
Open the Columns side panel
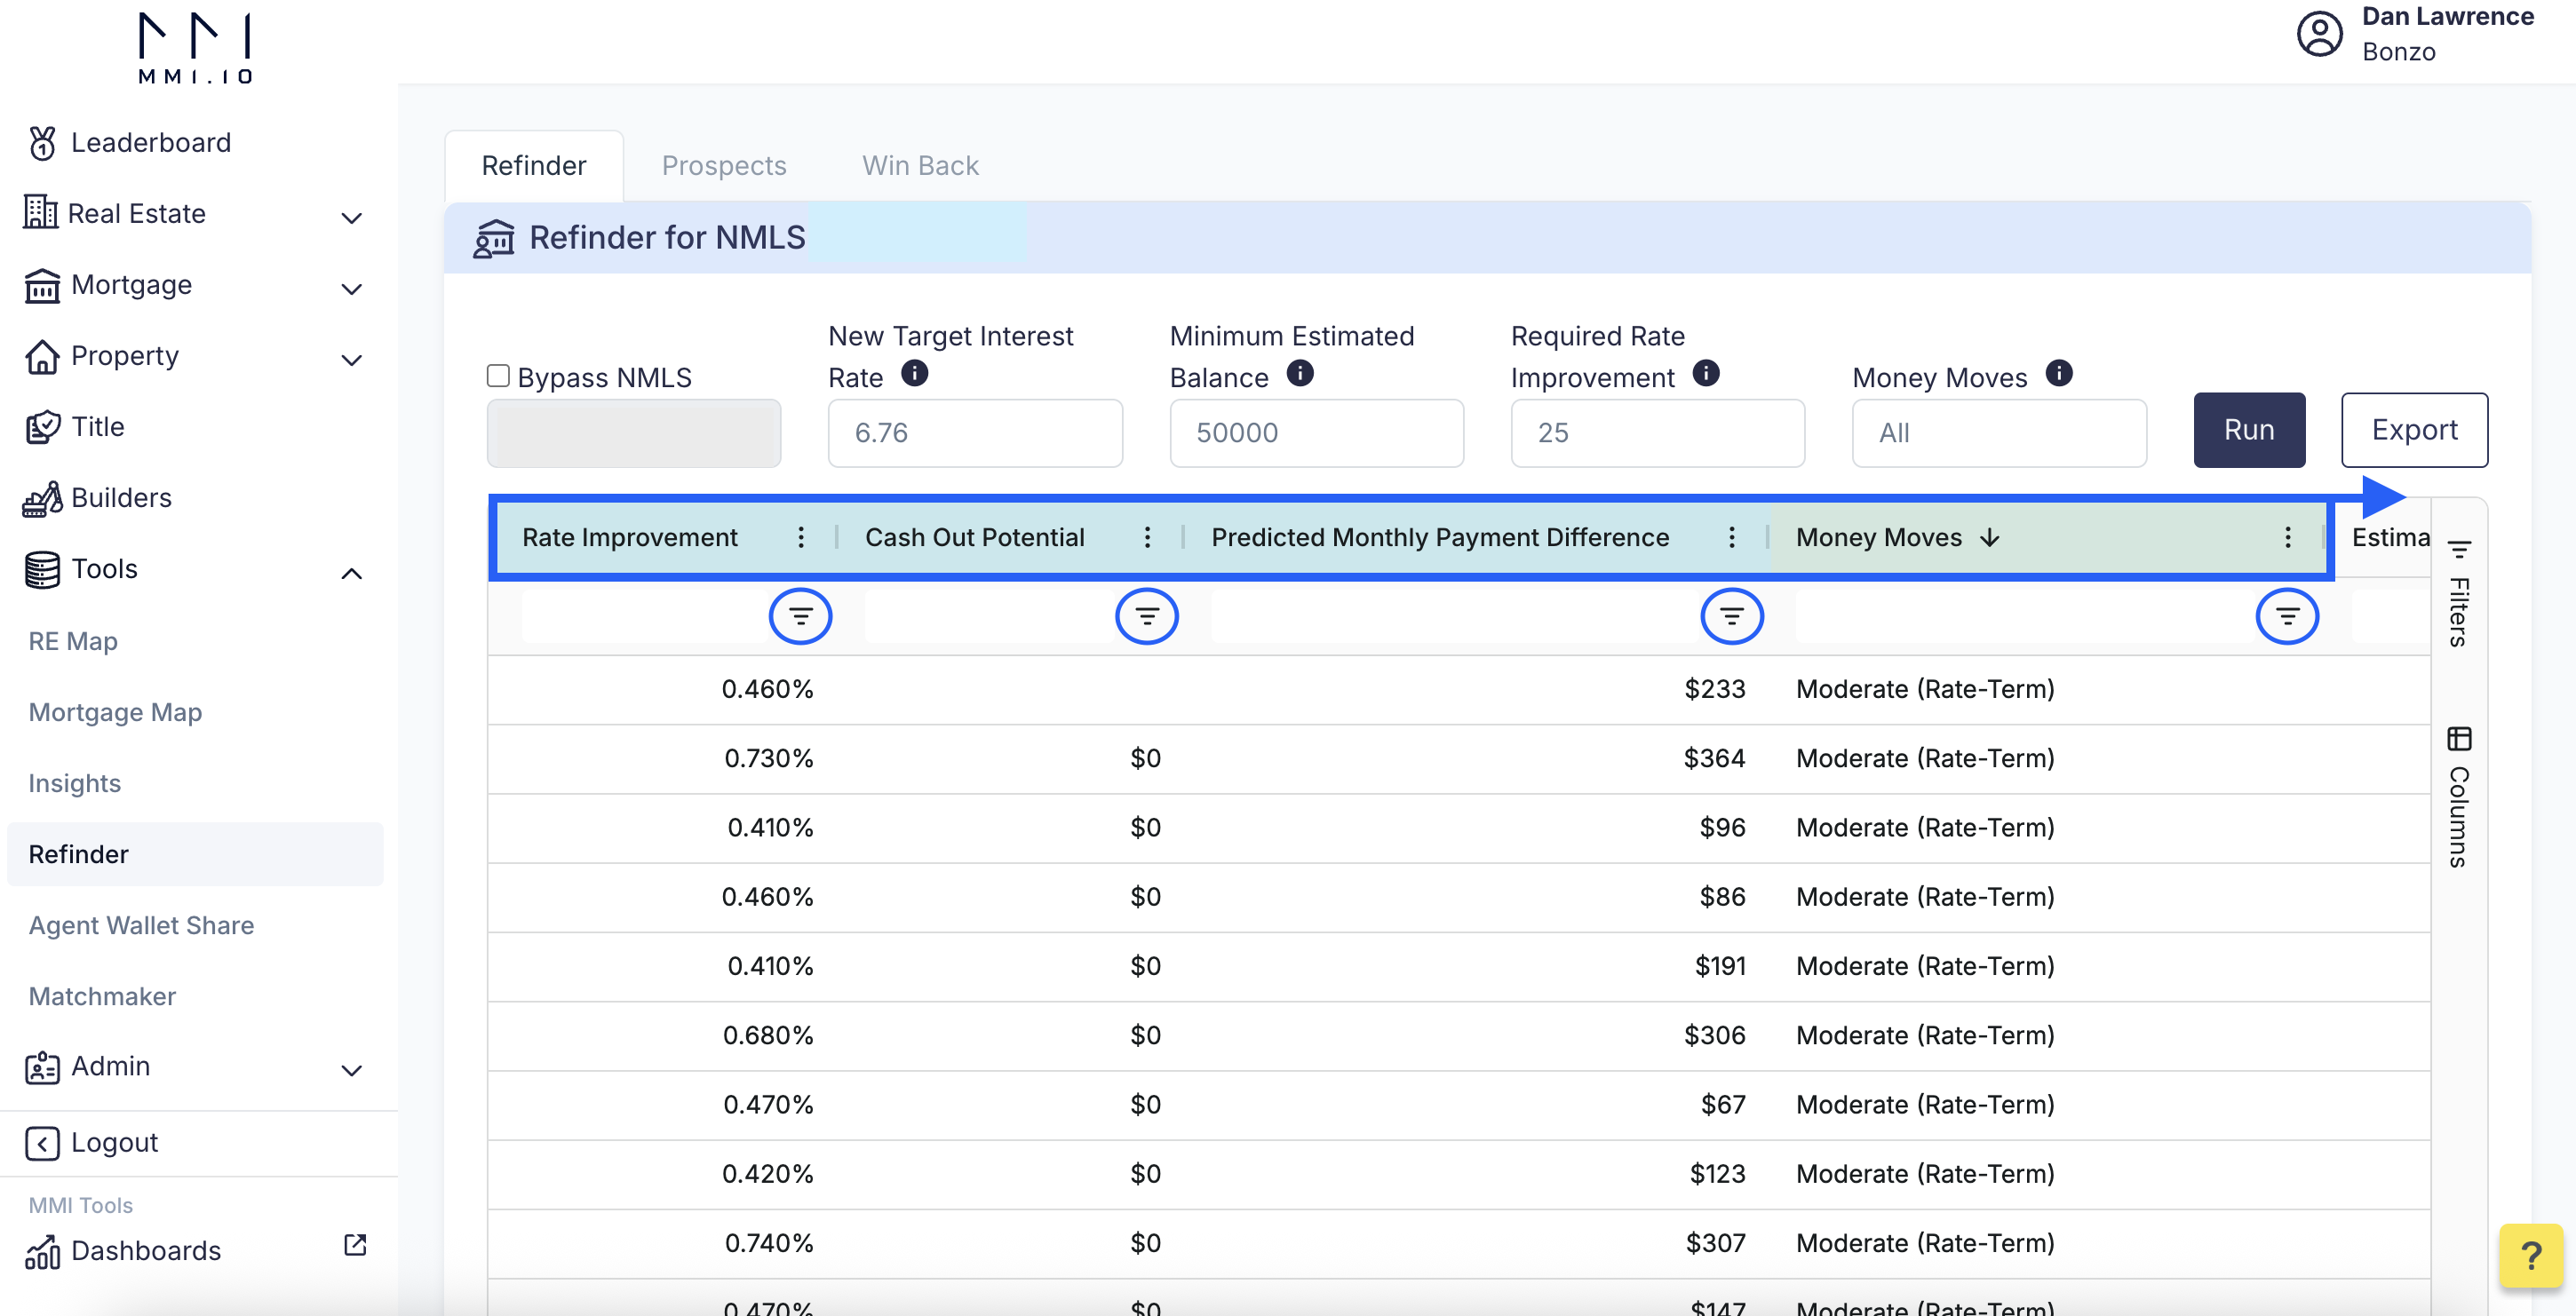coord(2458,796)
